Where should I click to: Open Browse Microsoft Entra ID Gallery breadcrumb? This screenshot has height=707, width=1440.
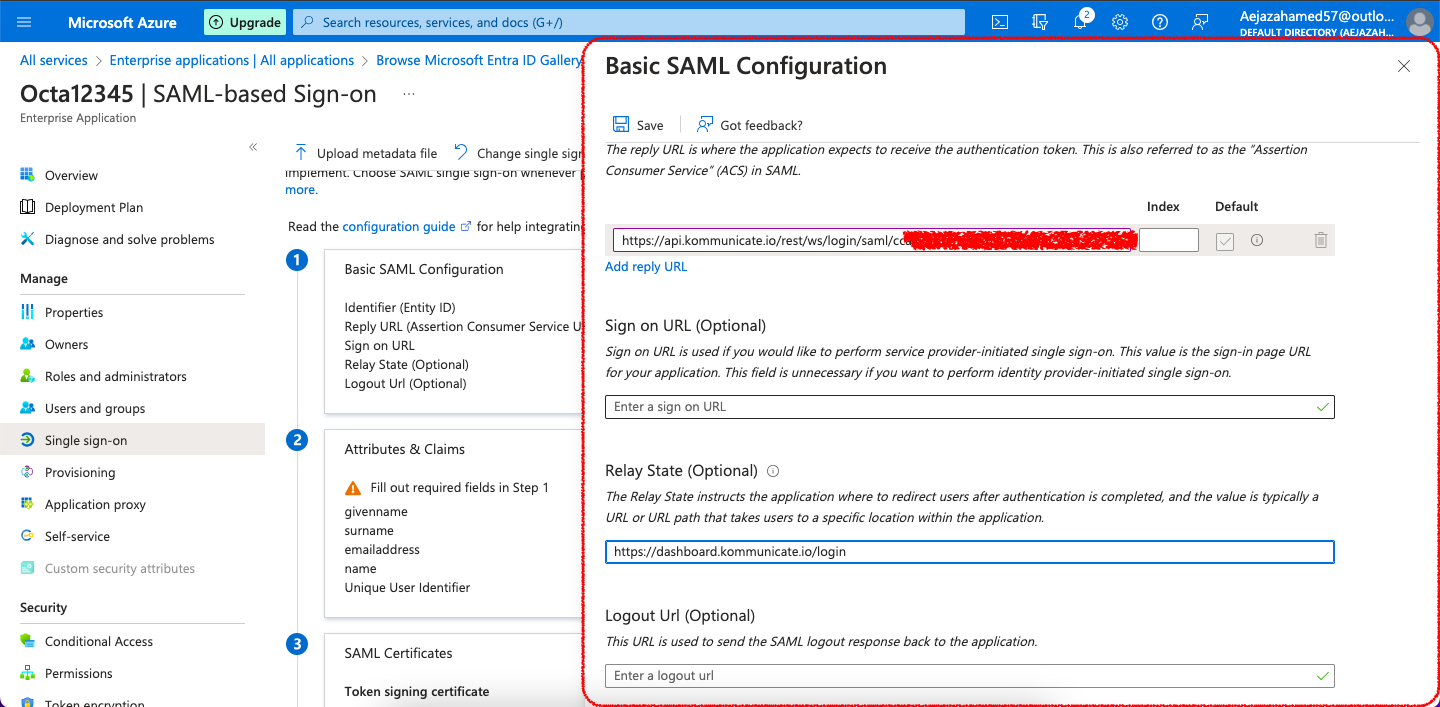click(x=479, y=60)
